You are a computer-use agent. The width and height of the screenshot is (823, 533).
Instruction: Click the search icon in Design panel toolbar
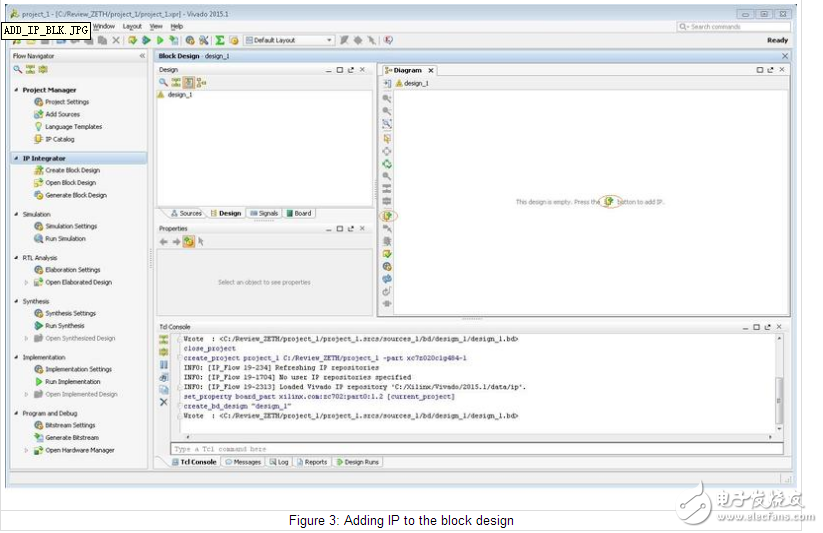(x=163, y=83)
